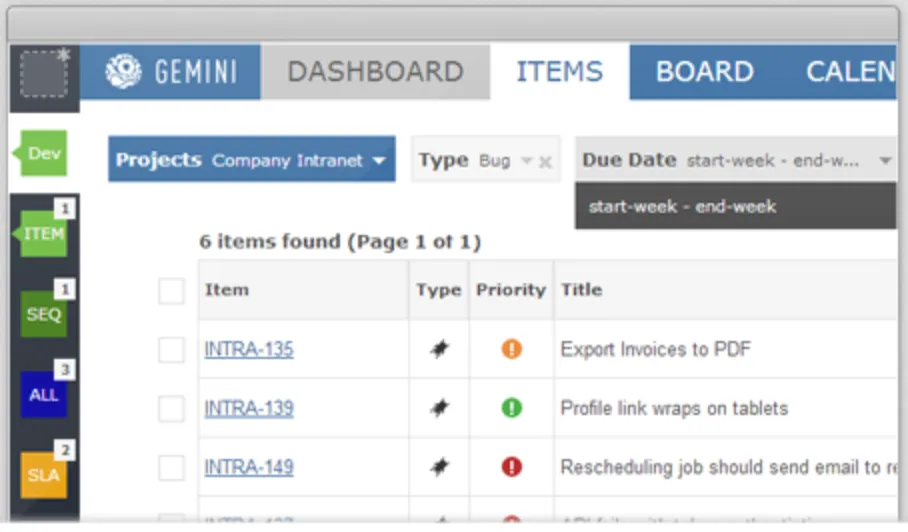The image size is (908, 532).
Task: Check the INTRA-139 row checkbox
Action: (x=172, y=408)
